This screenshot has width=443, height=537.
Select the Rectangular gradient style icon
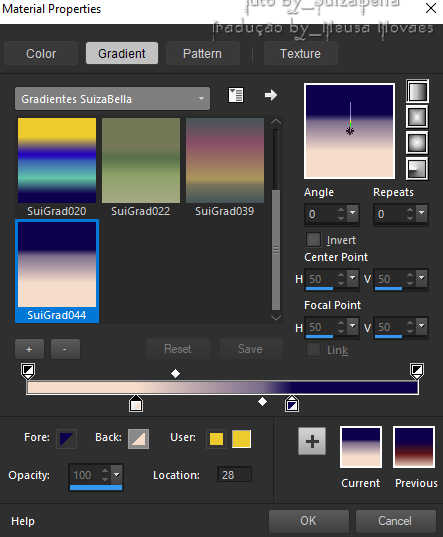pos(417,117)
